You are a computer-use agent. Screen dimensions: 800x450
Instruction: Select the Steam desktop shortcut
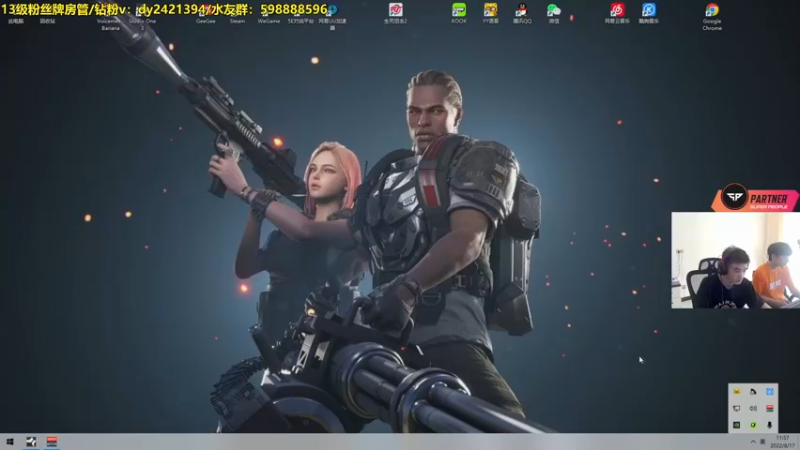[x=237, y=15]
